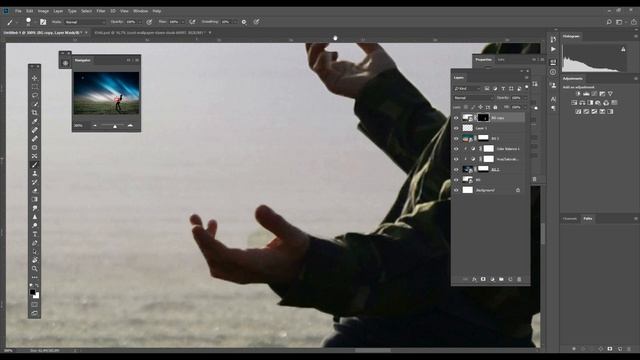Hide the Background layer
The image size is (640, 360).
tap(456, 190)
